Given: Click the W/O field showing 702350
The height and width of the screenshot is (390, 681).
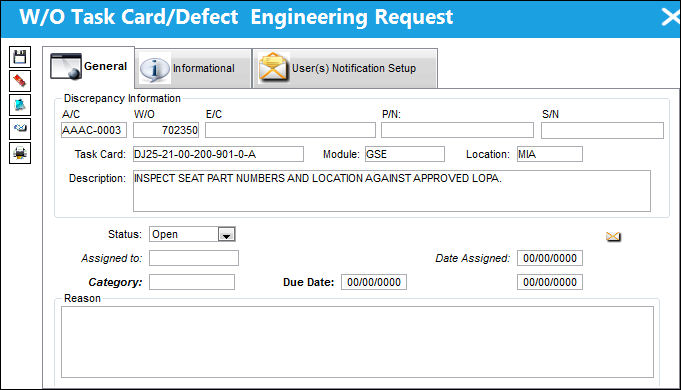Looking at the screenshot, I should click(166, 130).
